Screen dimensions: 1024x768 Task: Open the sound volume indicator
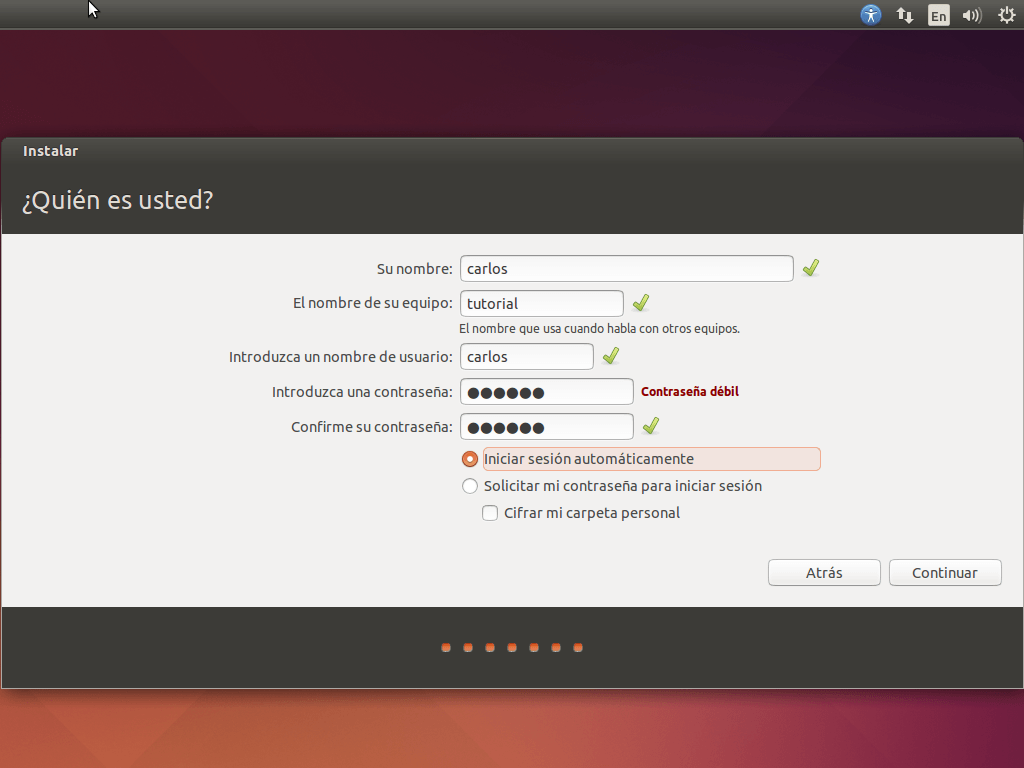[972, 15]
